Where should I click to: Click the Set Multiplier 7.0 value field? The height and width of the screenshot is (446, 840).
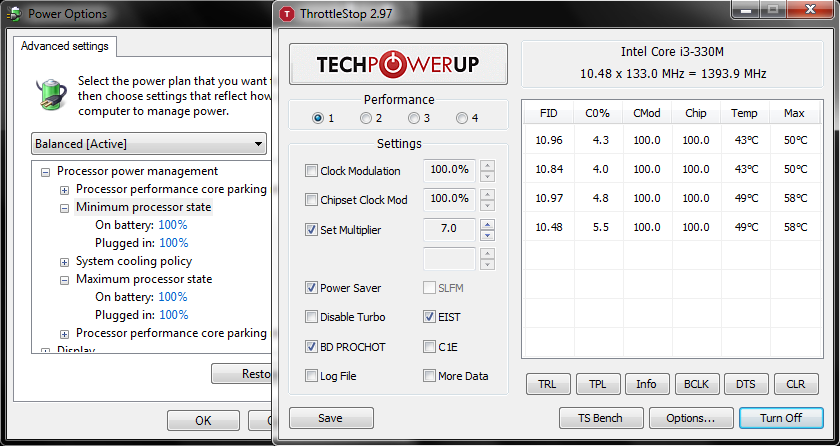(x=449, y=229)
